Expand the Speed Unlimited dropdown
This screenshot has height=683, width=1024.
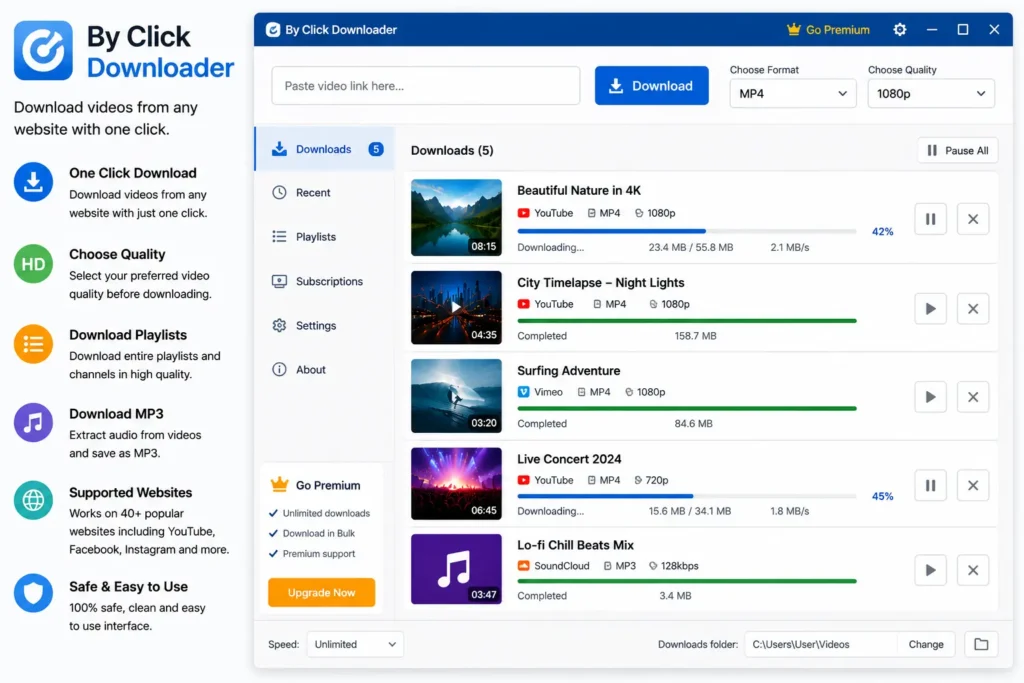click(355, 644)
